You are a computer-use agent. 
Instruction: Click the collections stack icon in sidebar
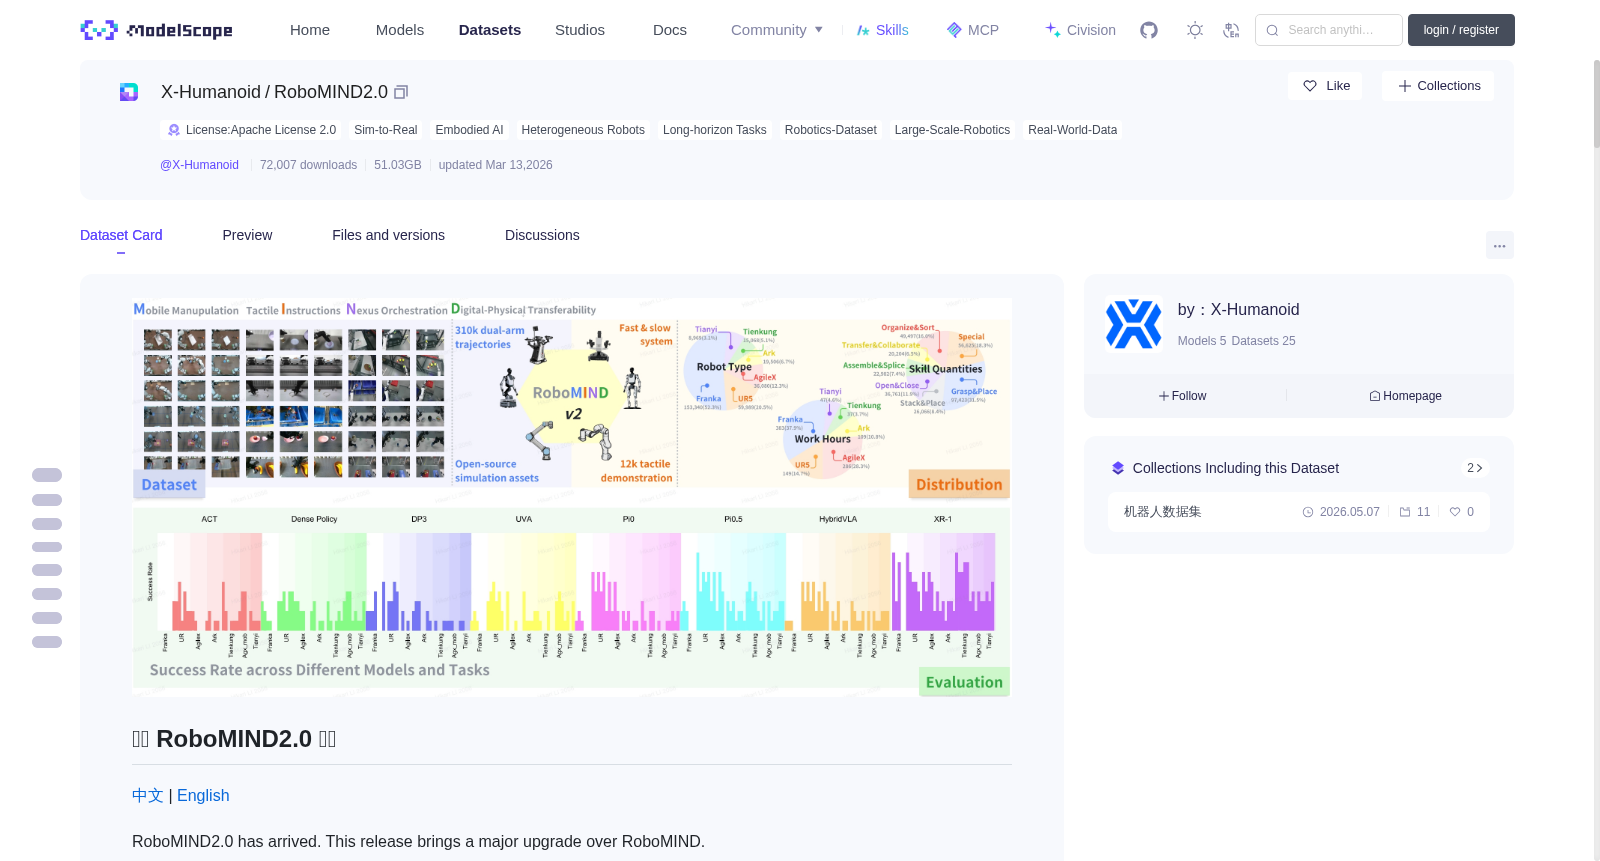(x=1118, y=468)
